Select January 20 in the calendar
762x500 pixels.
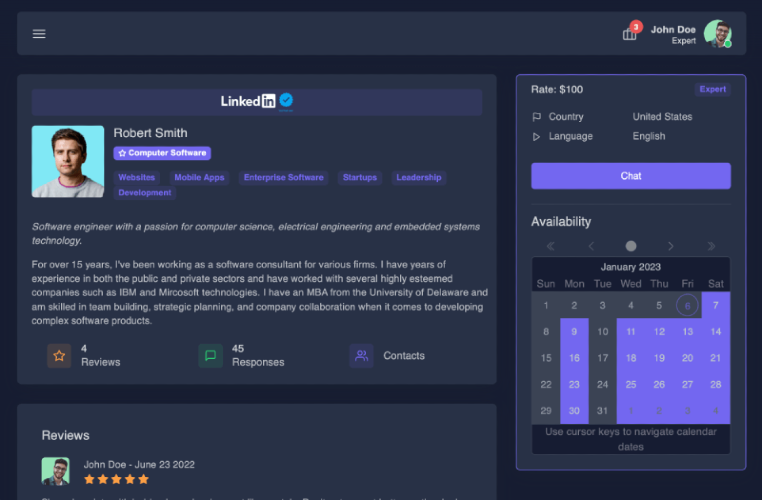tap(687, 358)
